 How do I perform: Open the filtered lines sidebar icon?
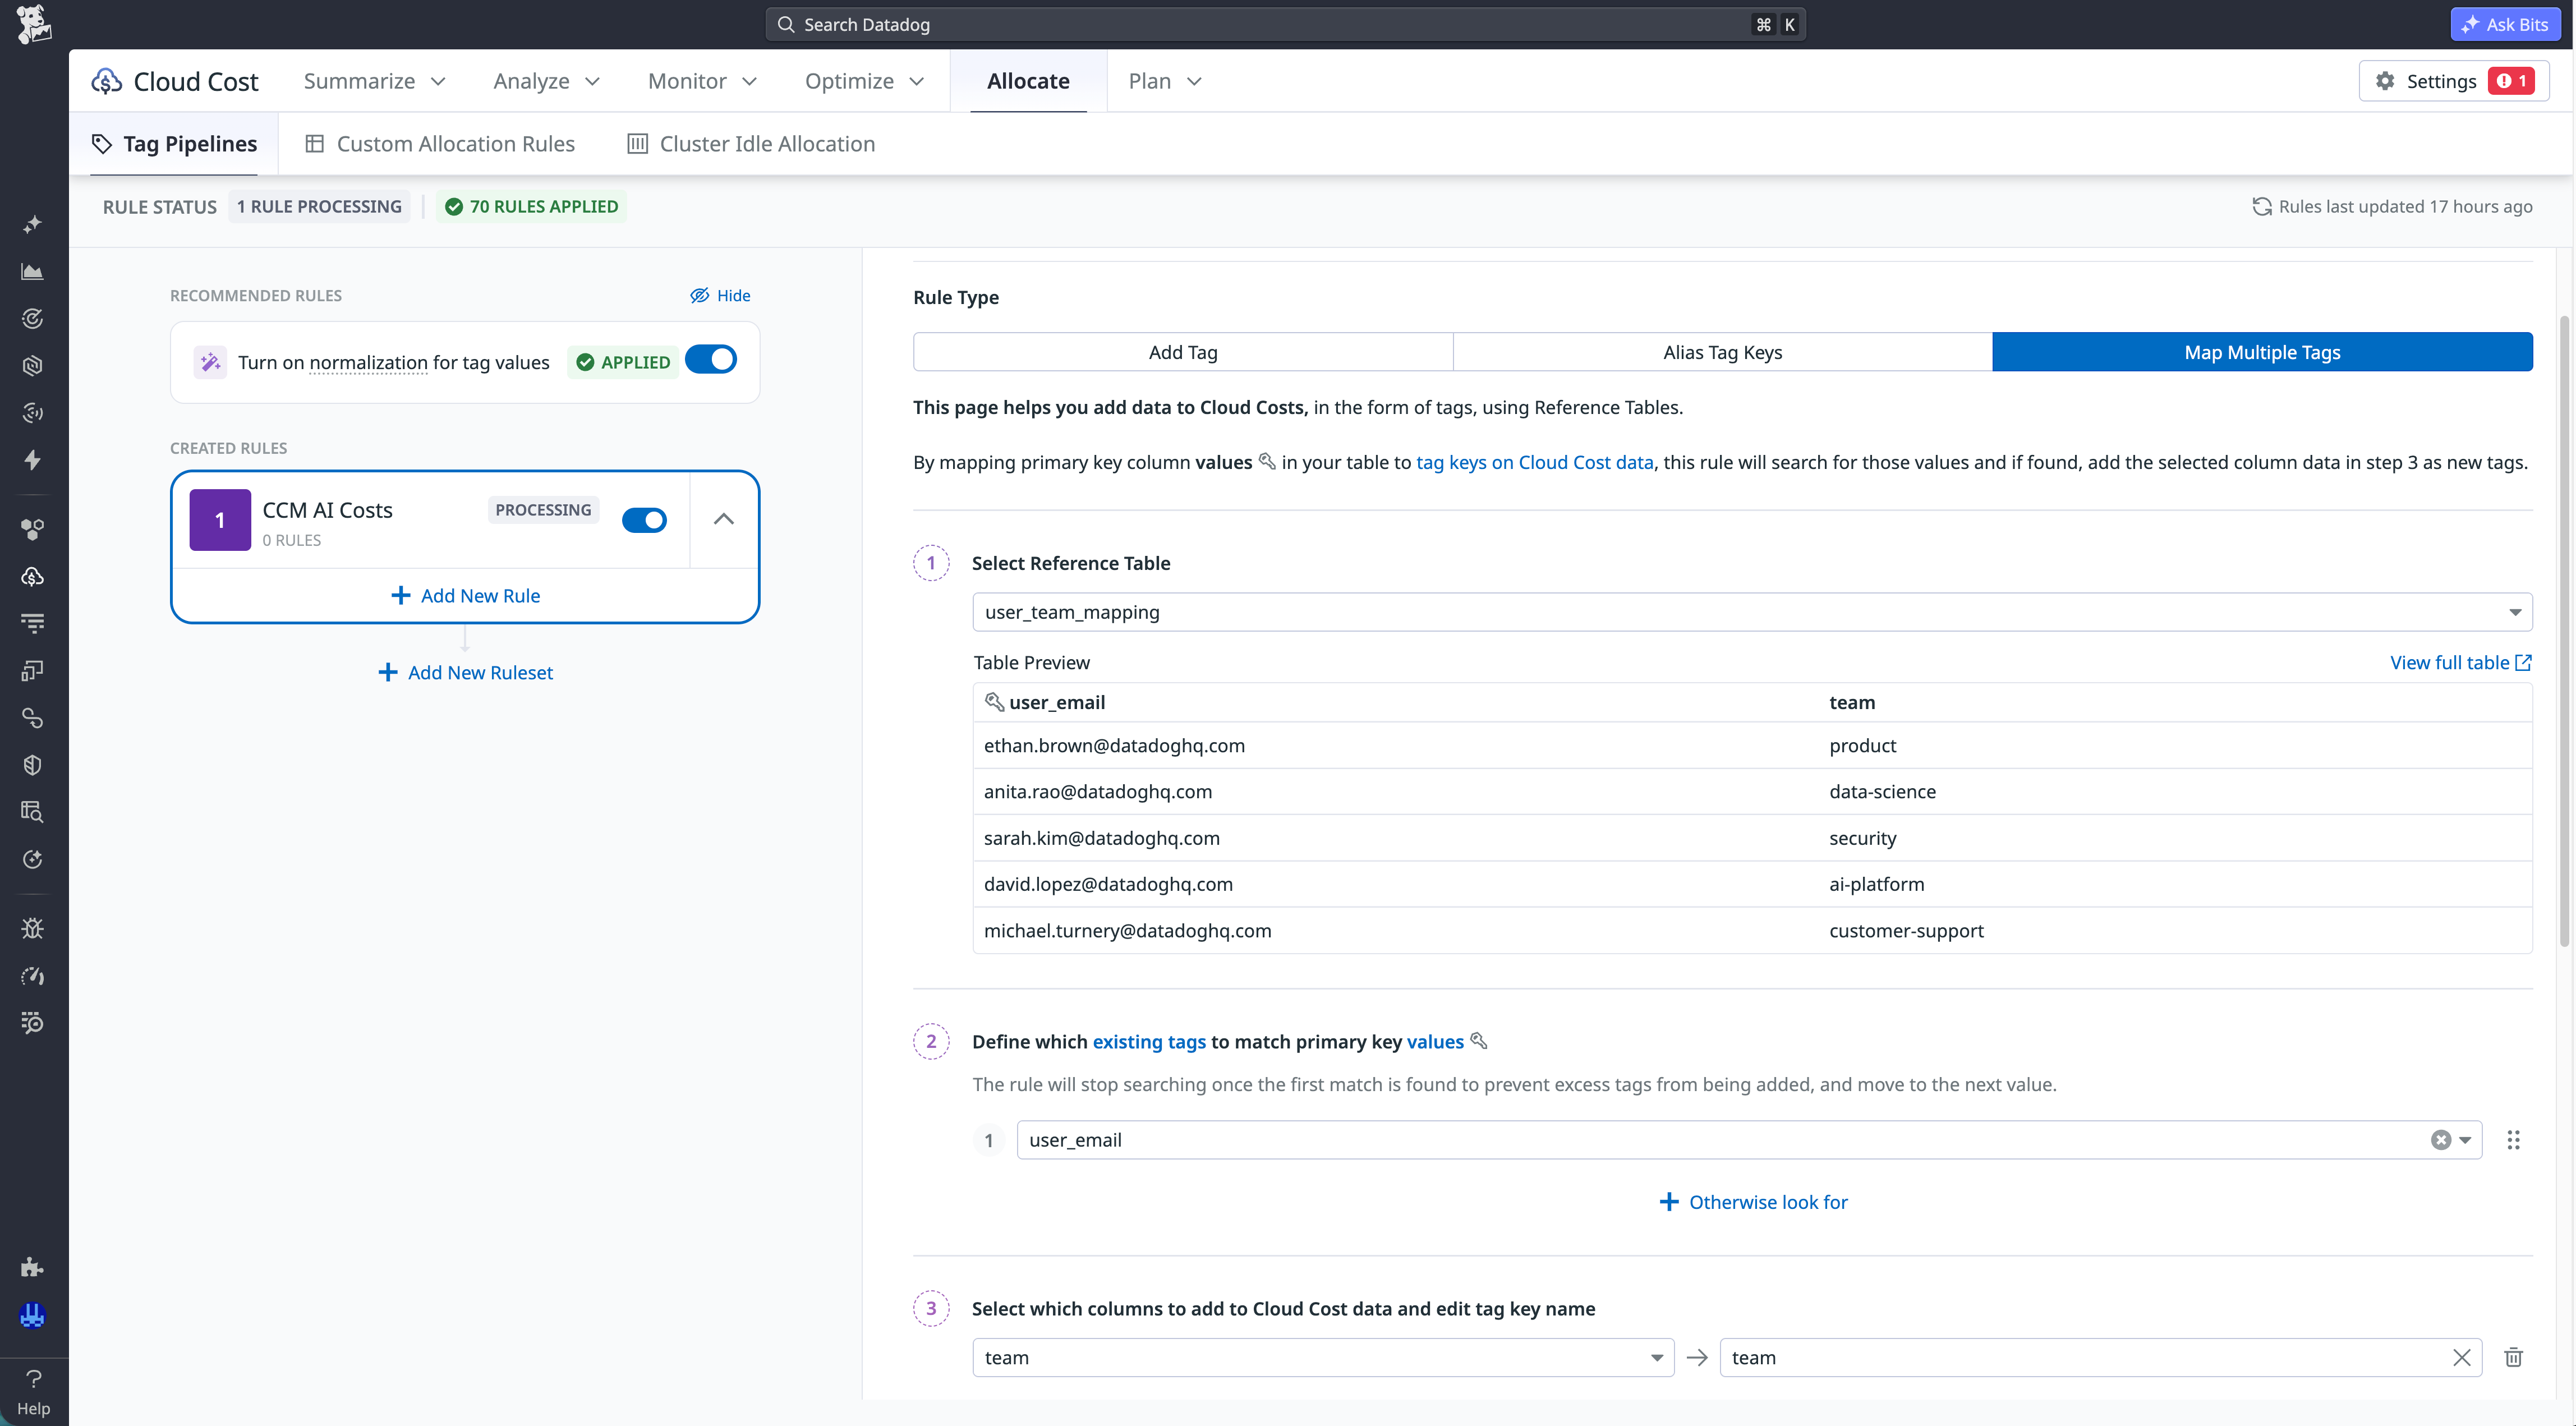pyautogui.click(x=33, y=623)
